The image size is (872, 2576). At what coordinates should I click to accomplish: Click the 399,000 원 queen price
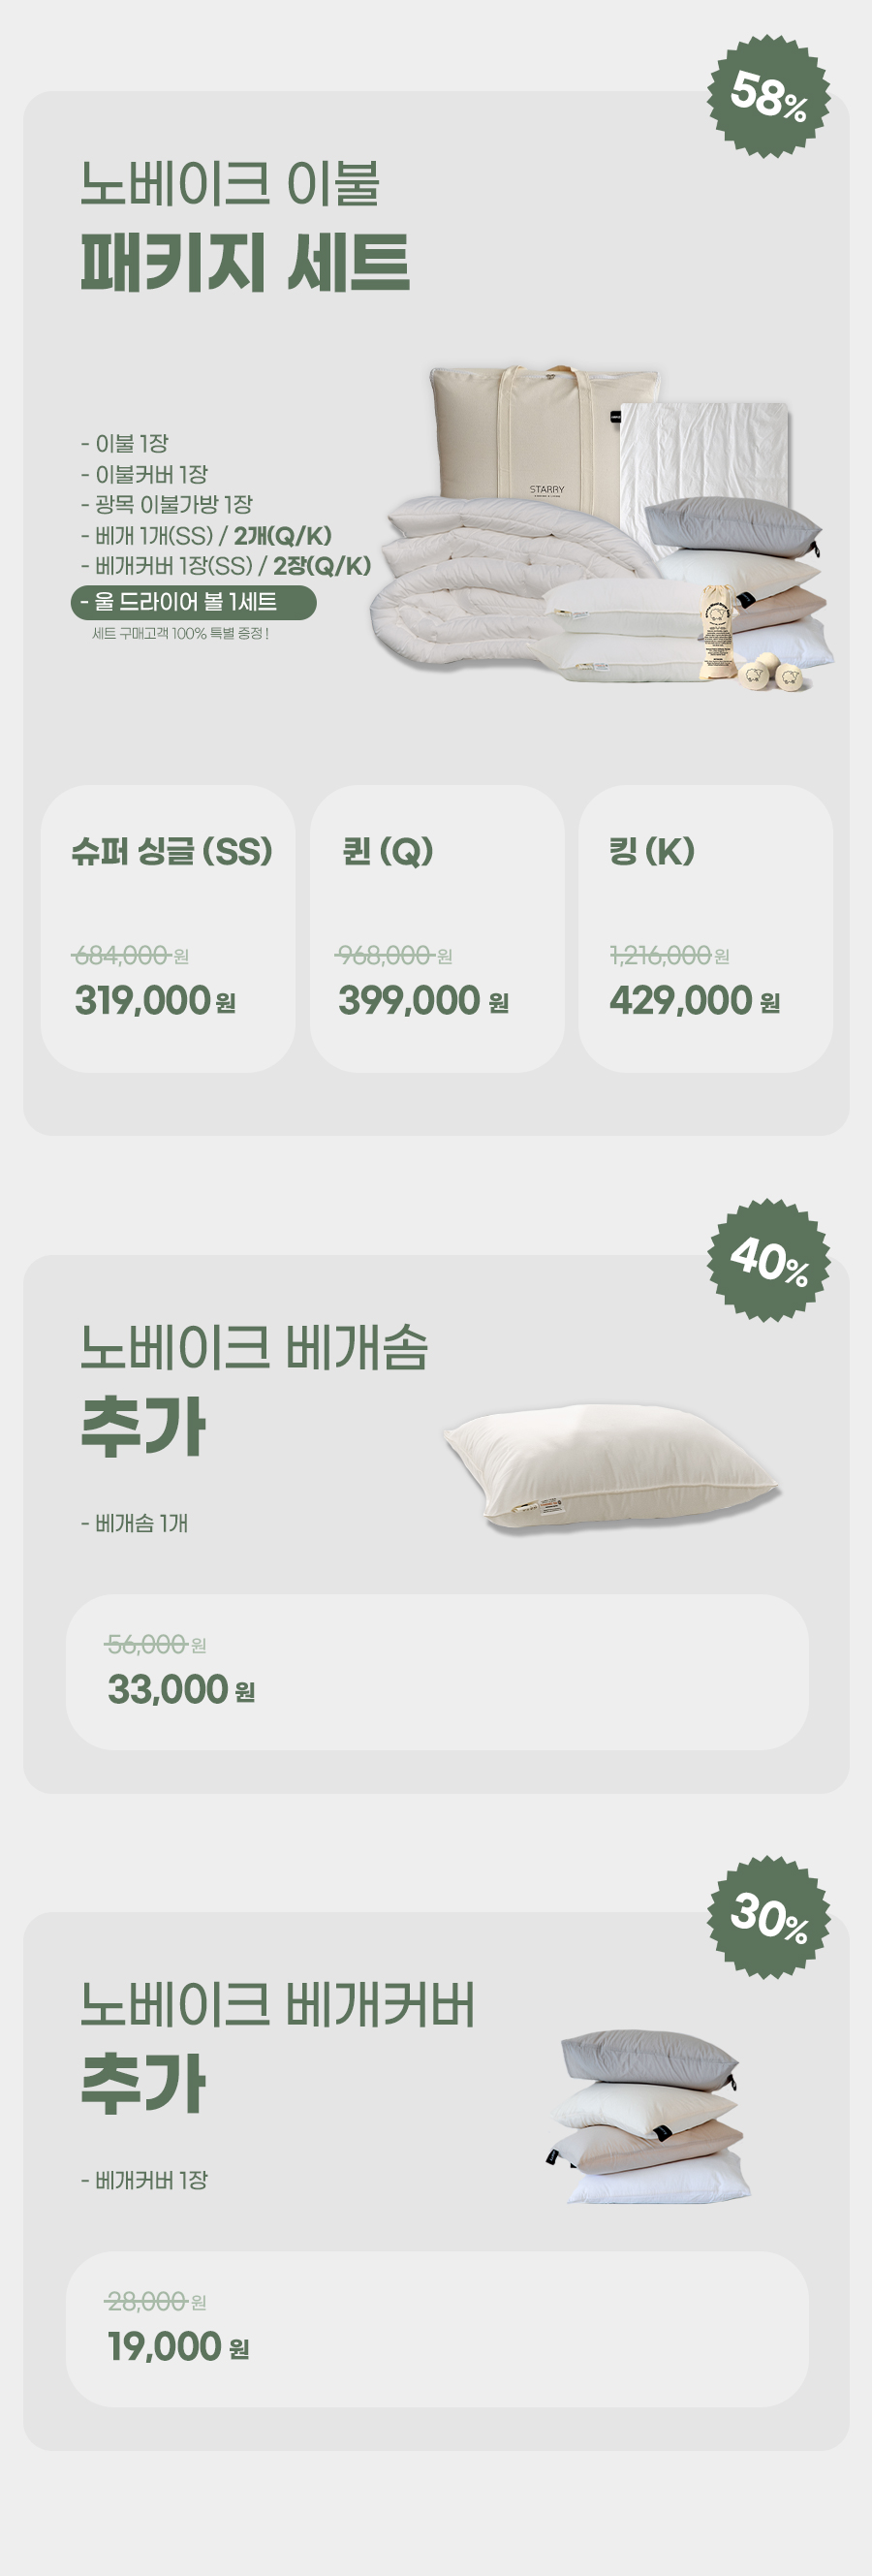pyautogui.click(x=423, y=1000)
